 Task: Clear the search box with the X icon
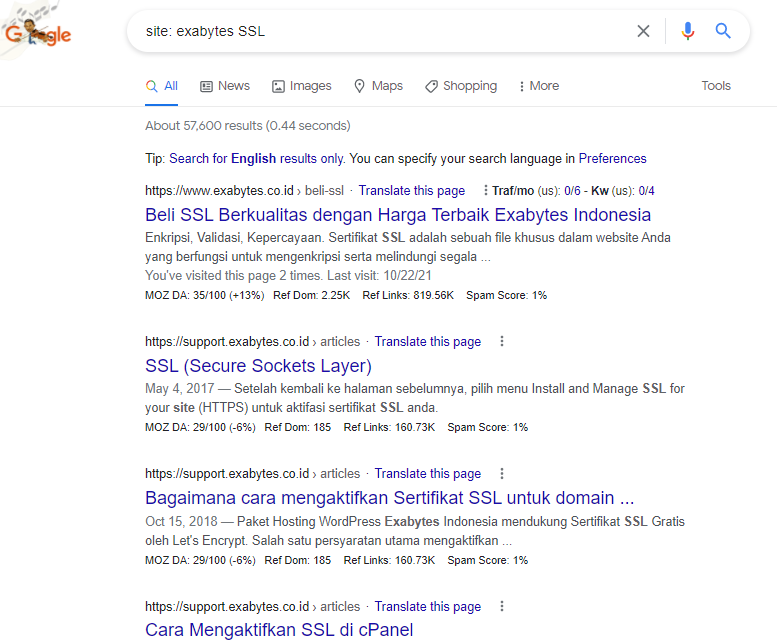click(643, 31)
